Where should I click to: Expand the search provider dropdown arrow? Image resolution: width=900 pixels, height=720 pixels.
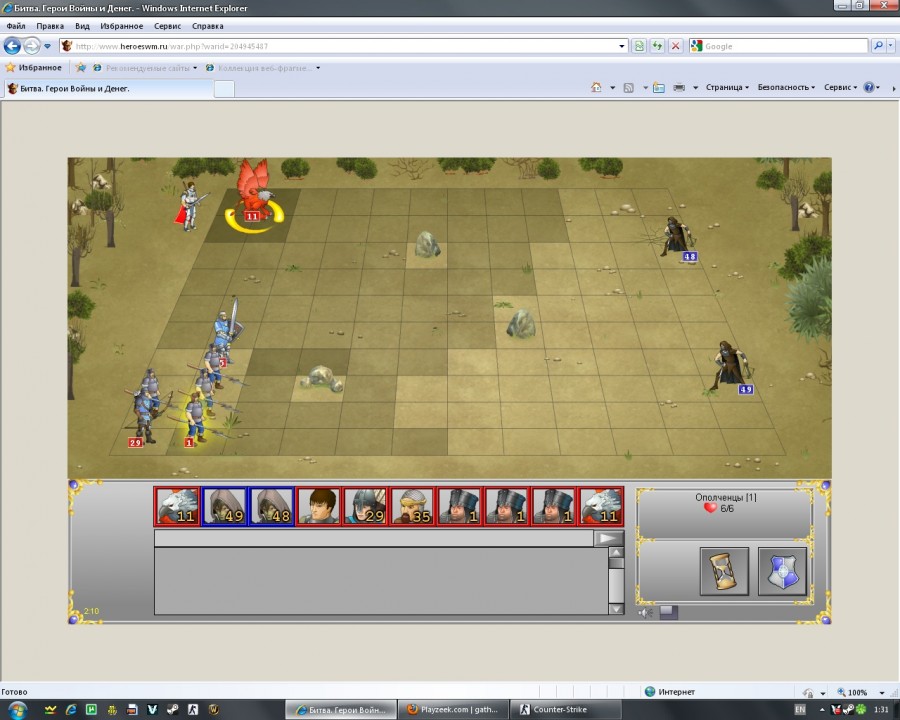(x=890, y=46)
